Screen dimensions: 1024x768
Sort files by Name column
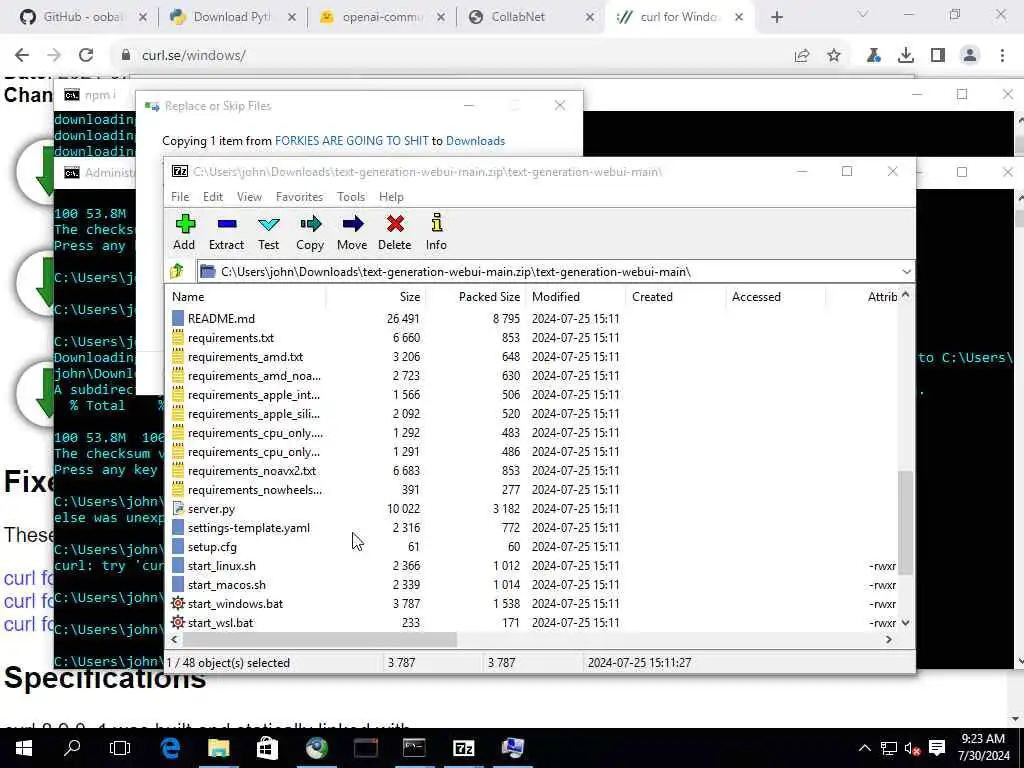point(247,296)
